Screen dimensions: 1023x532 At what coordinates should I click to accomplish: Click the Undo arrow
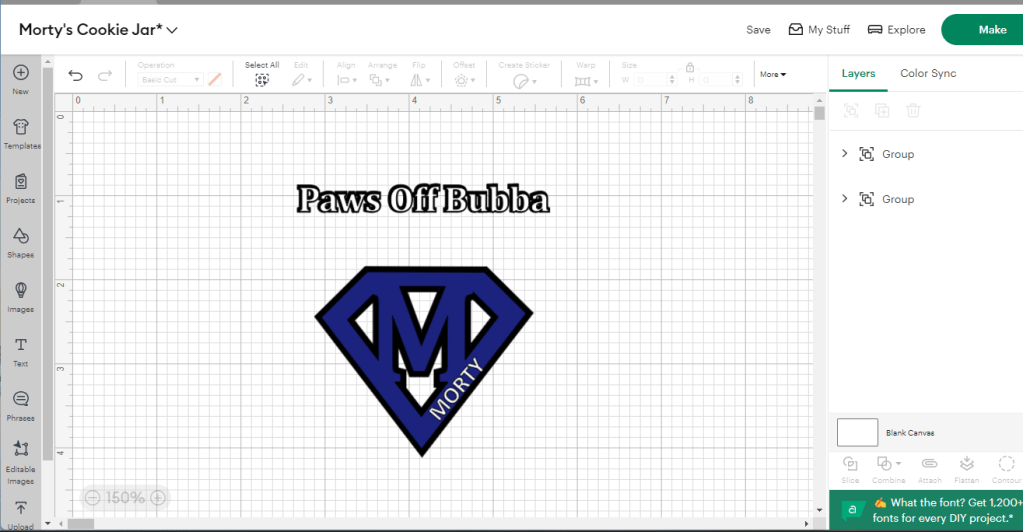(x=76, y=76)
